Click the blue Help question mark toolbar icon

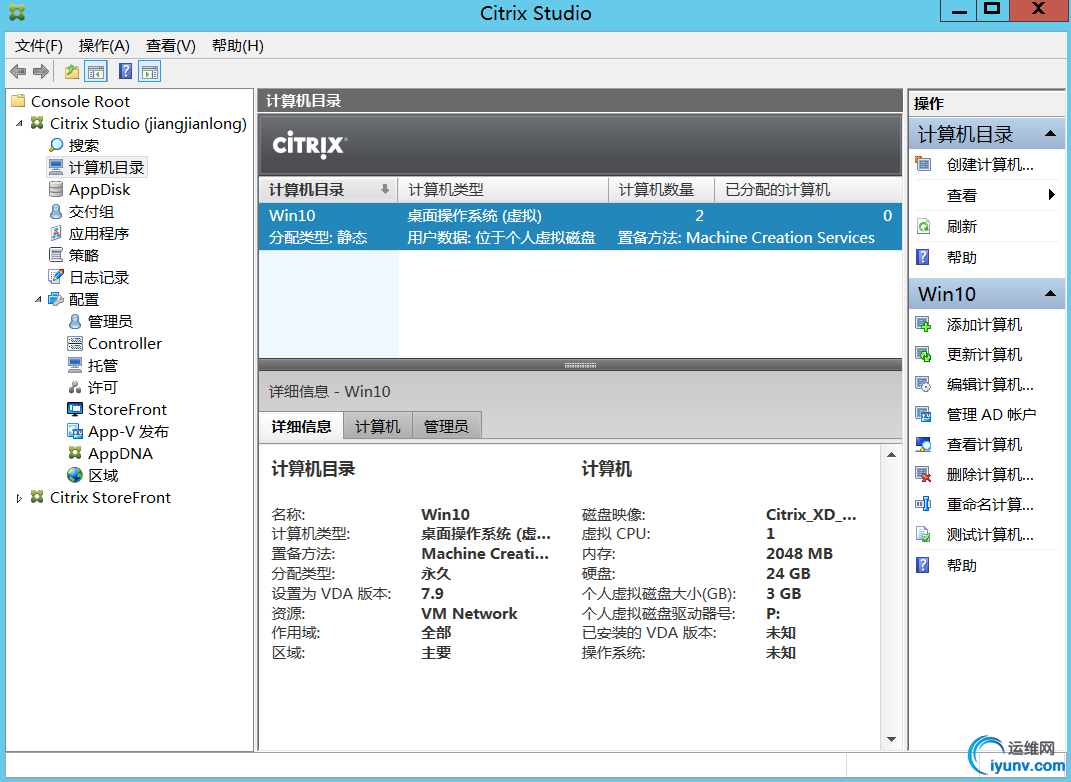coord(126,71)
